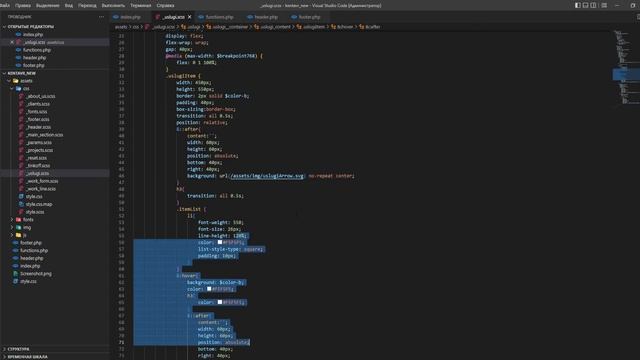Click css breadcrumb segment
This screenshot has height=360, width=640.
point(136,27)
